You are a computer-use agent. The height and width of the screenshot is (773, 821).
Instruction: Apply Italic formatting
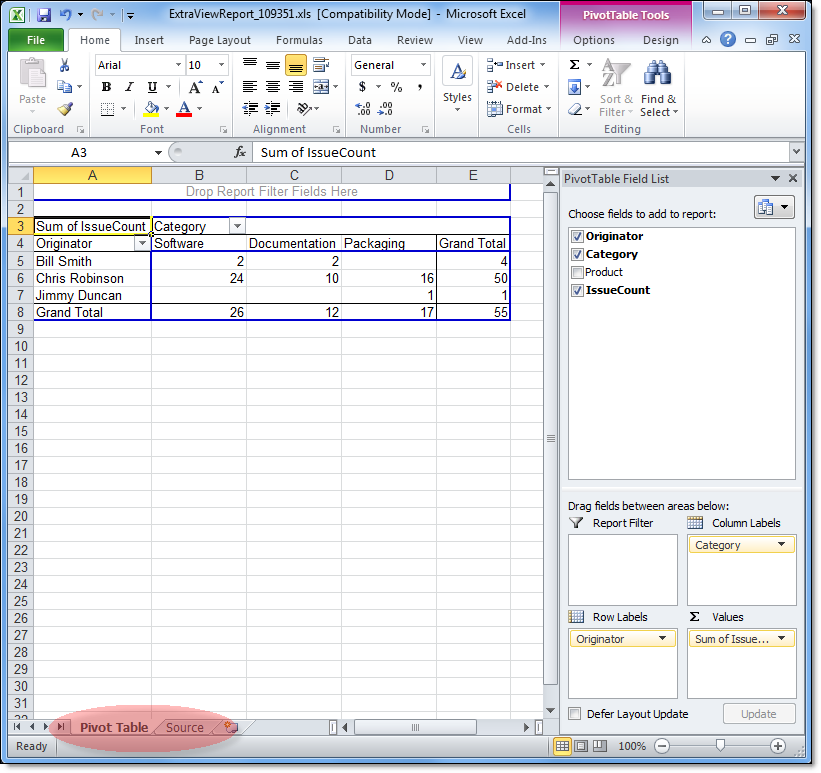129,87
